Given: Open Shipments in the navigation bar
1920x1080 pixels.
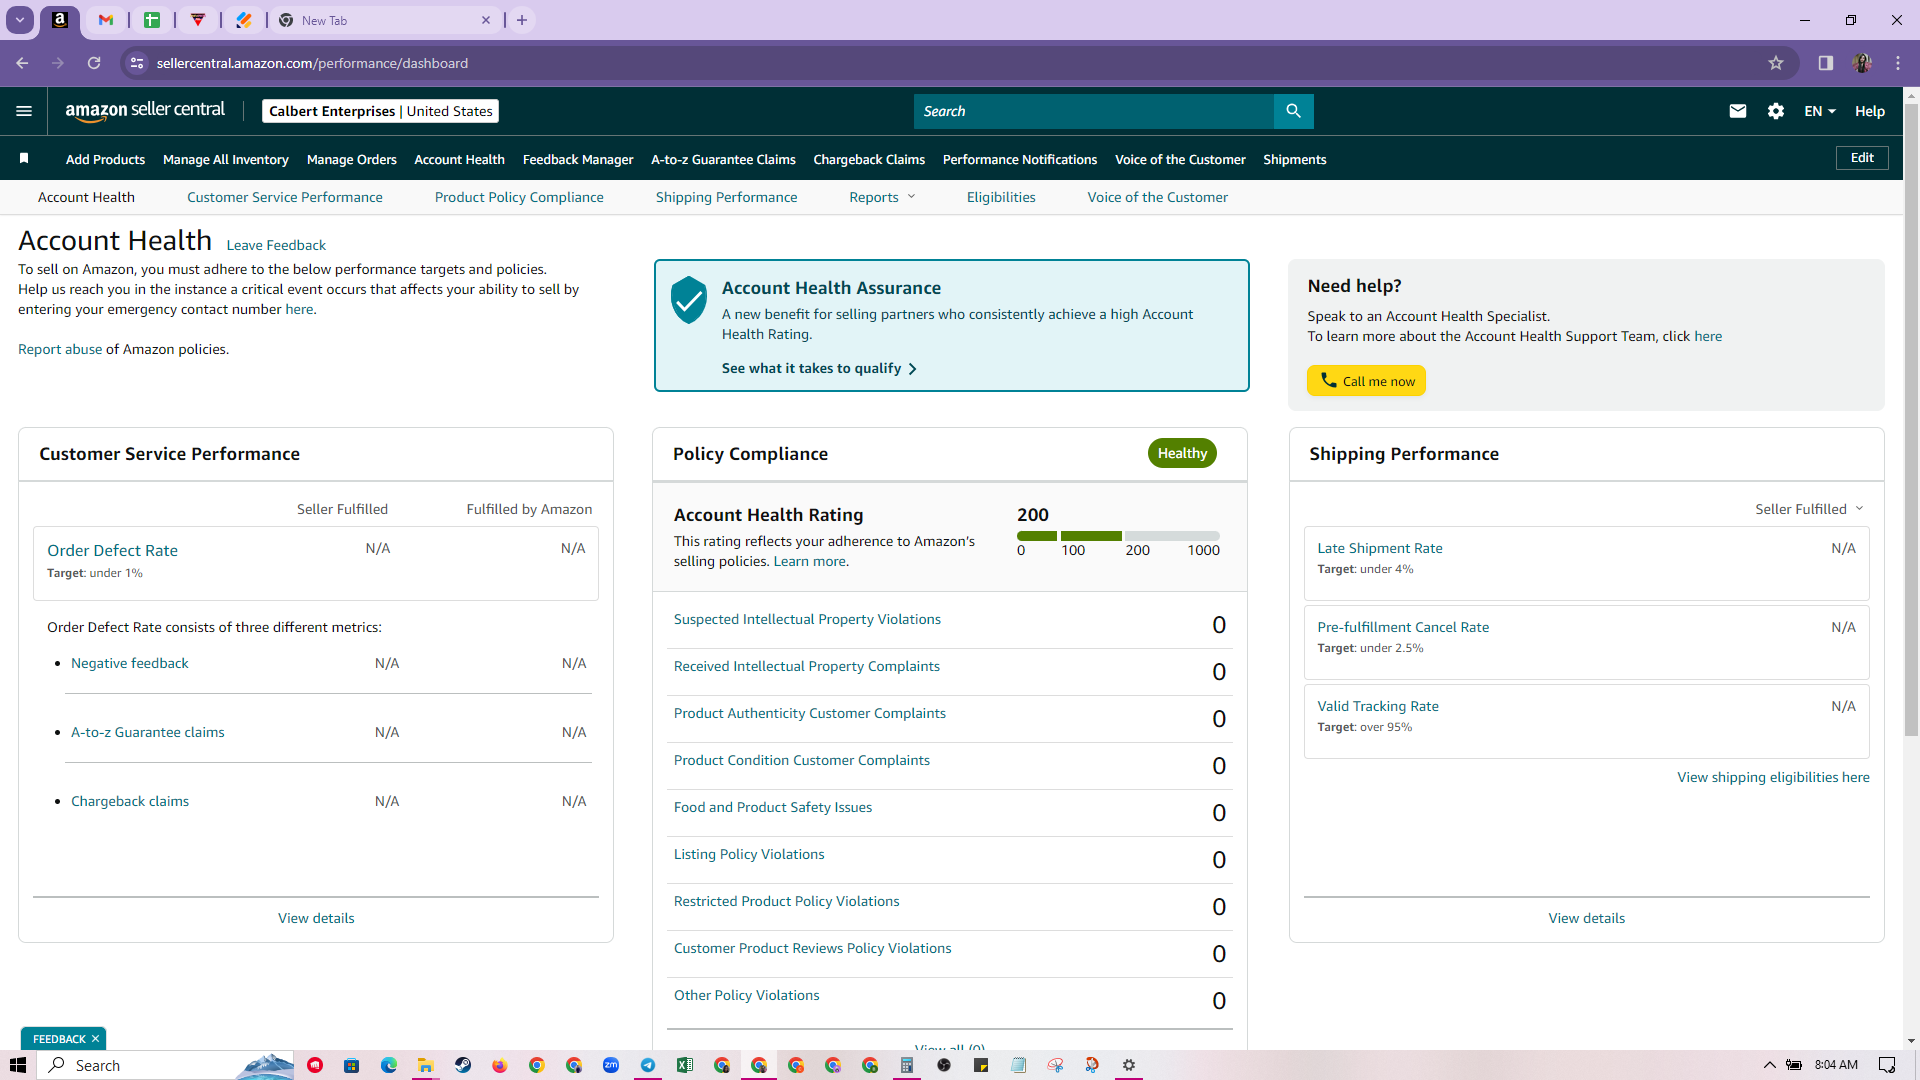Looking at the screenshot, I should pos(1295,159).
